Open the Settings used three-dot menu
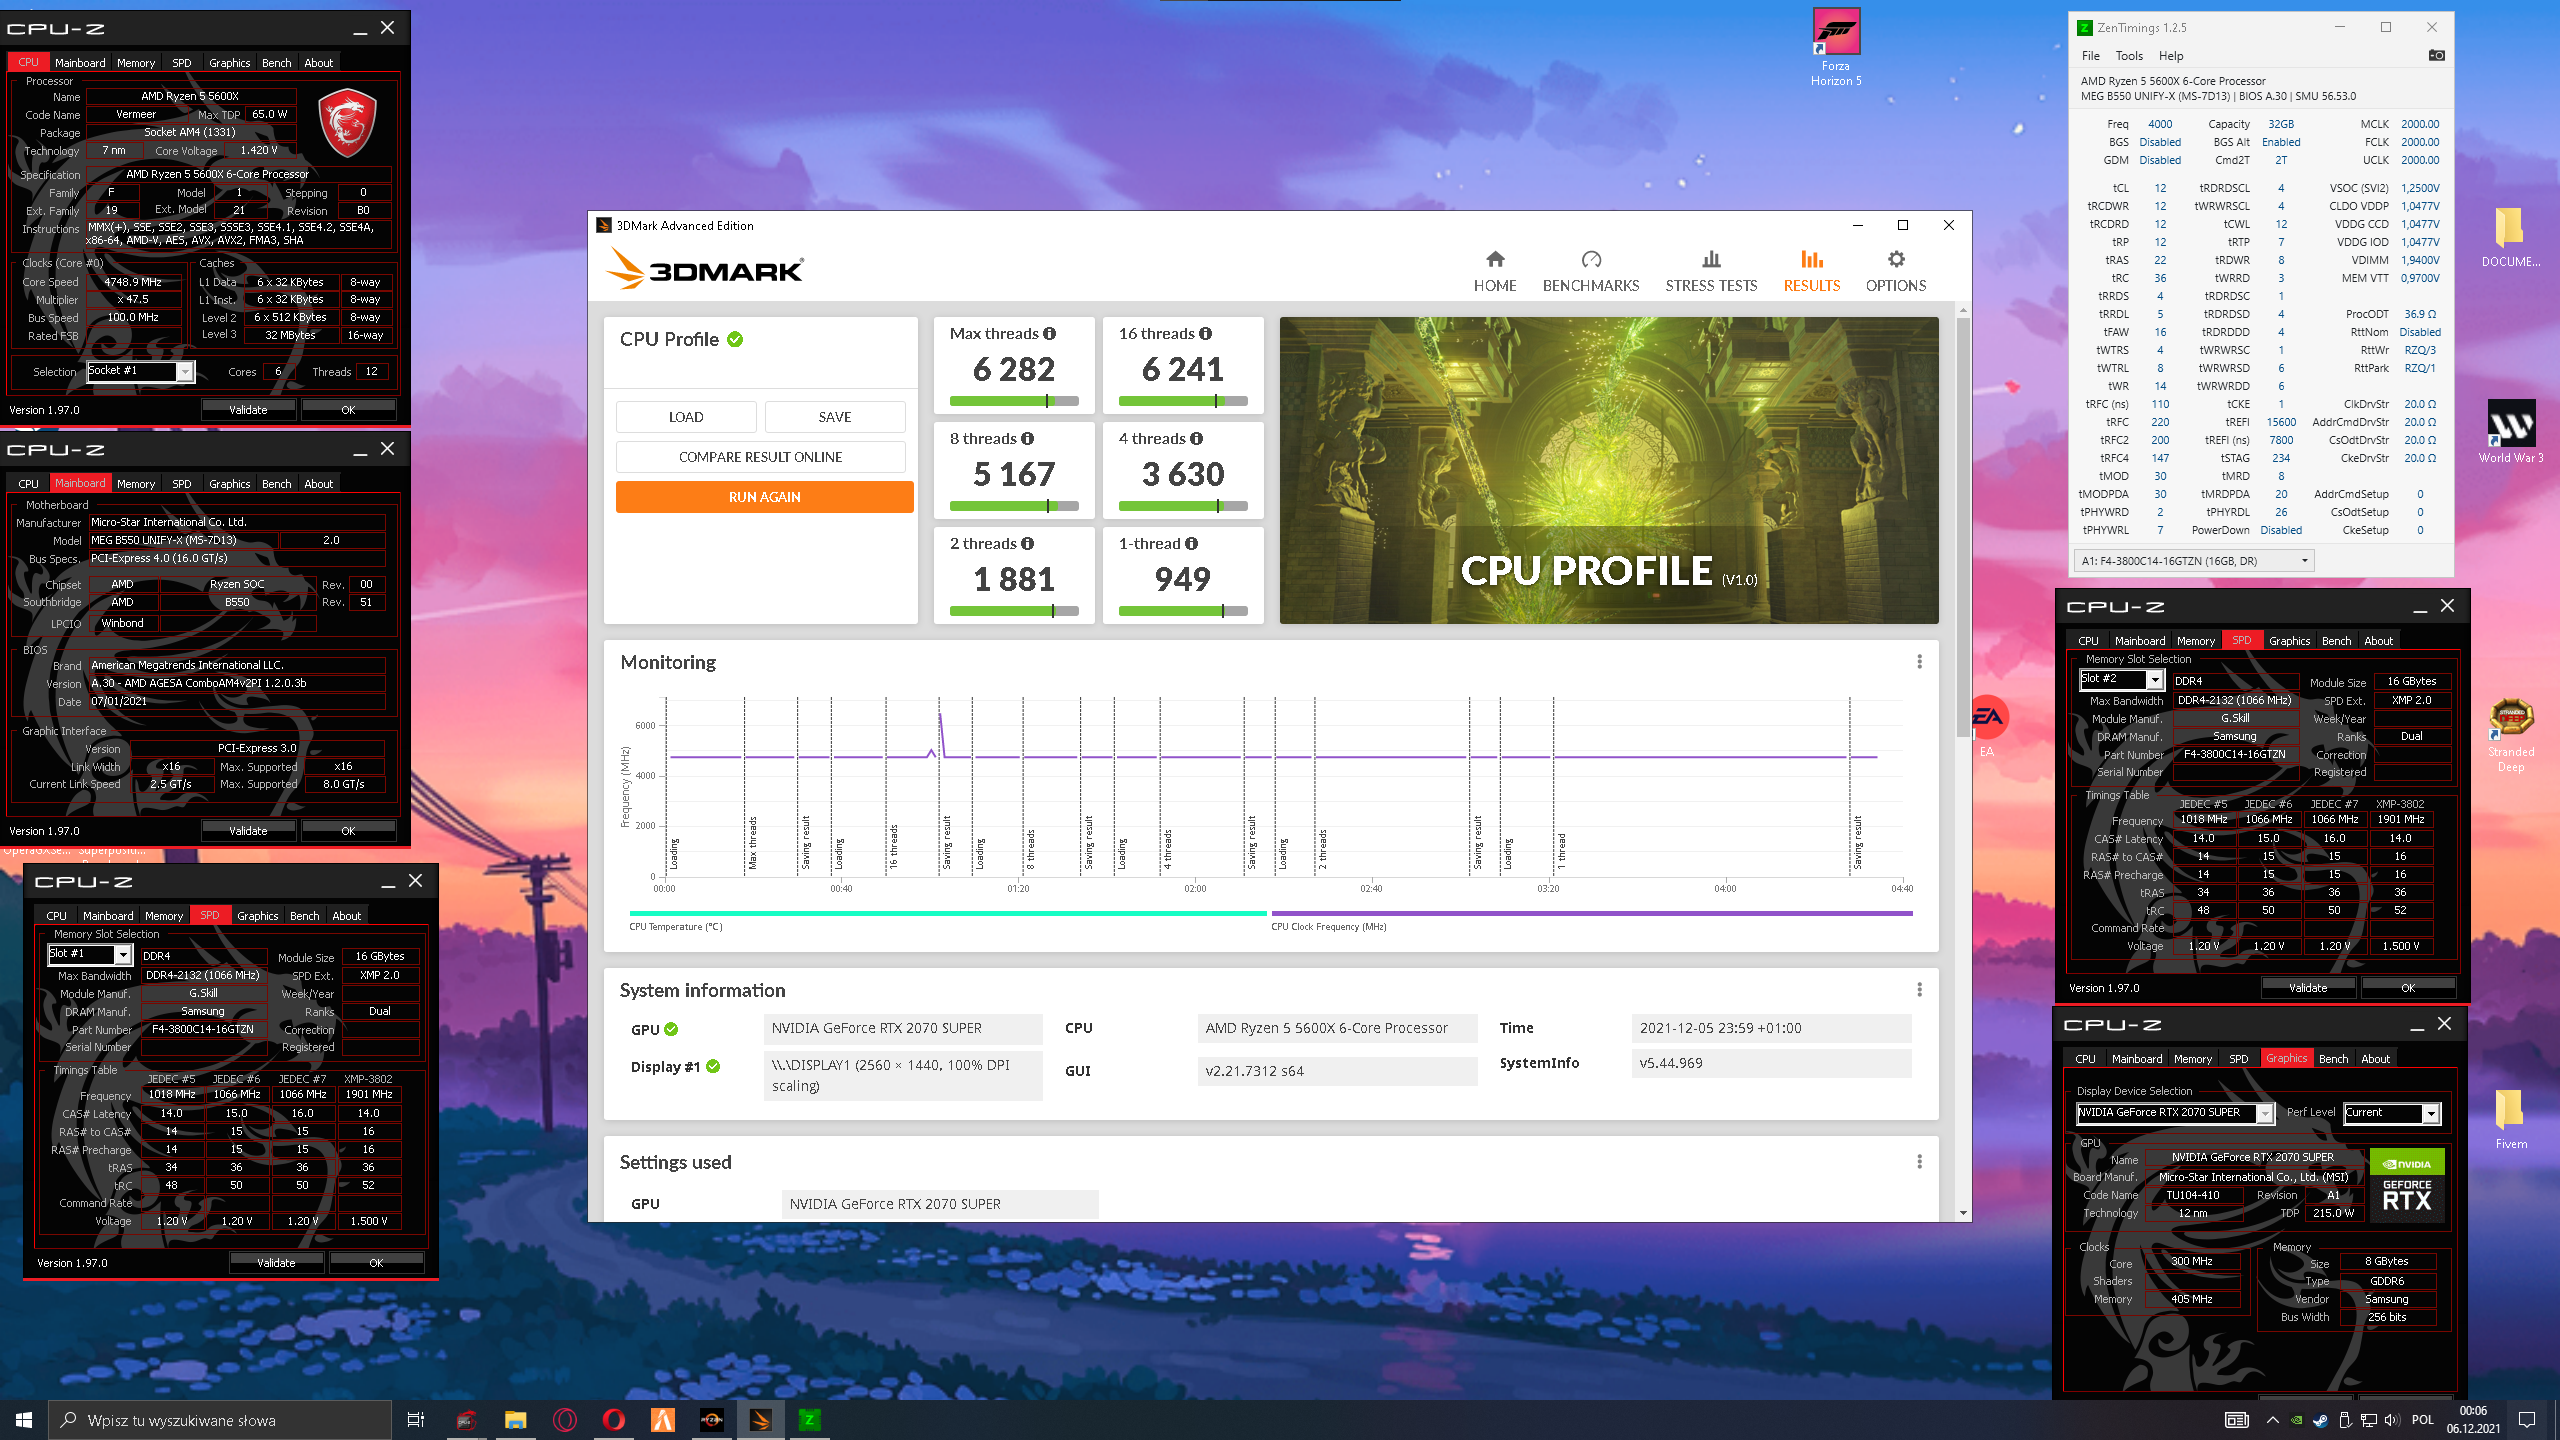This screenshot has height=1440, width=2560. [x=1919, y=1162]
